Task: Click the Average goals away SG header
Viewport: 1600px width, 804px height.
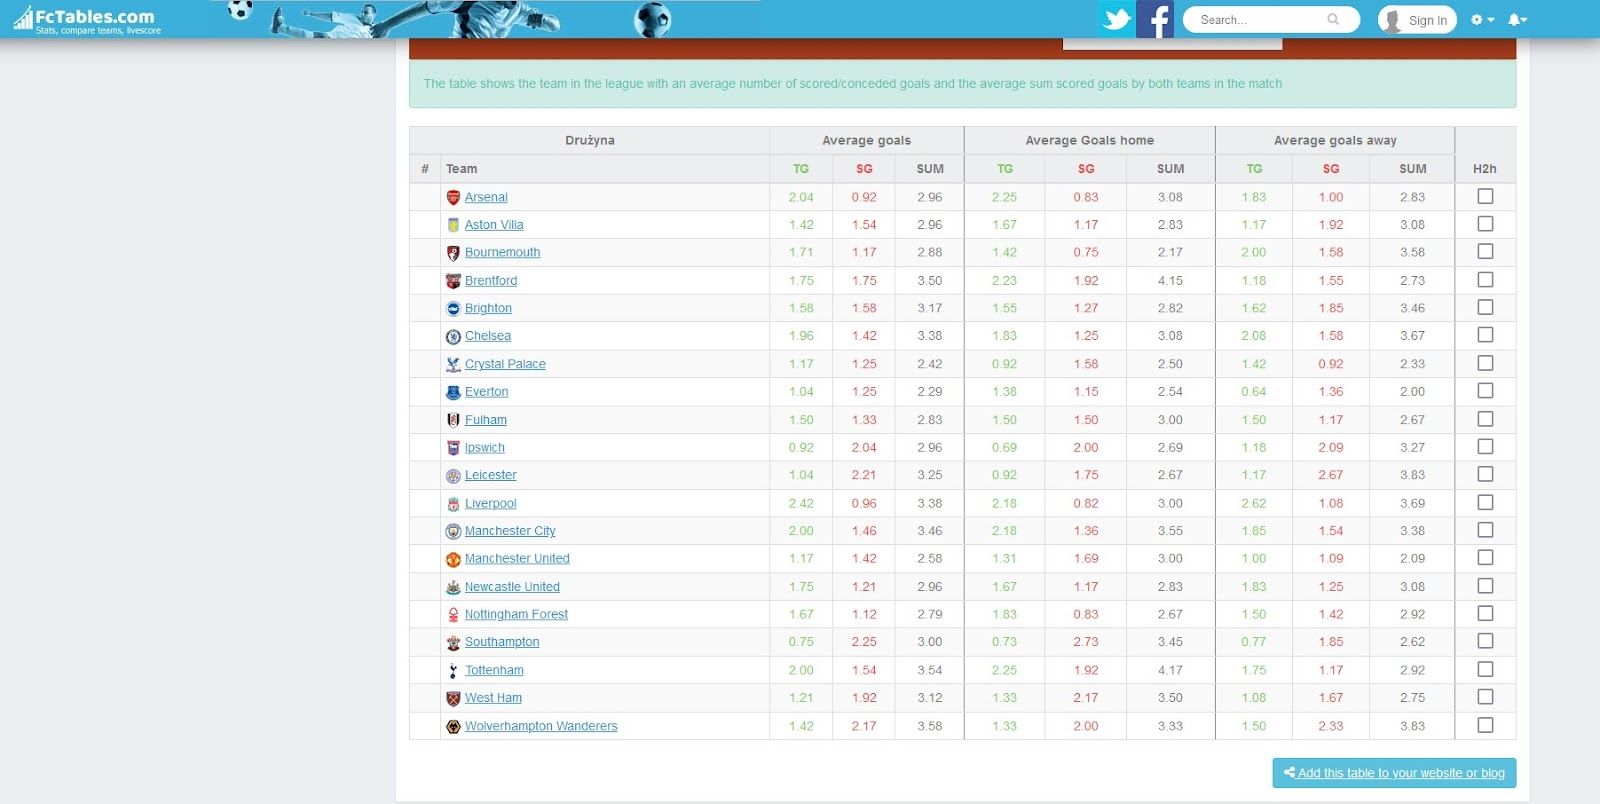Action: click(x=1331, y=169)
